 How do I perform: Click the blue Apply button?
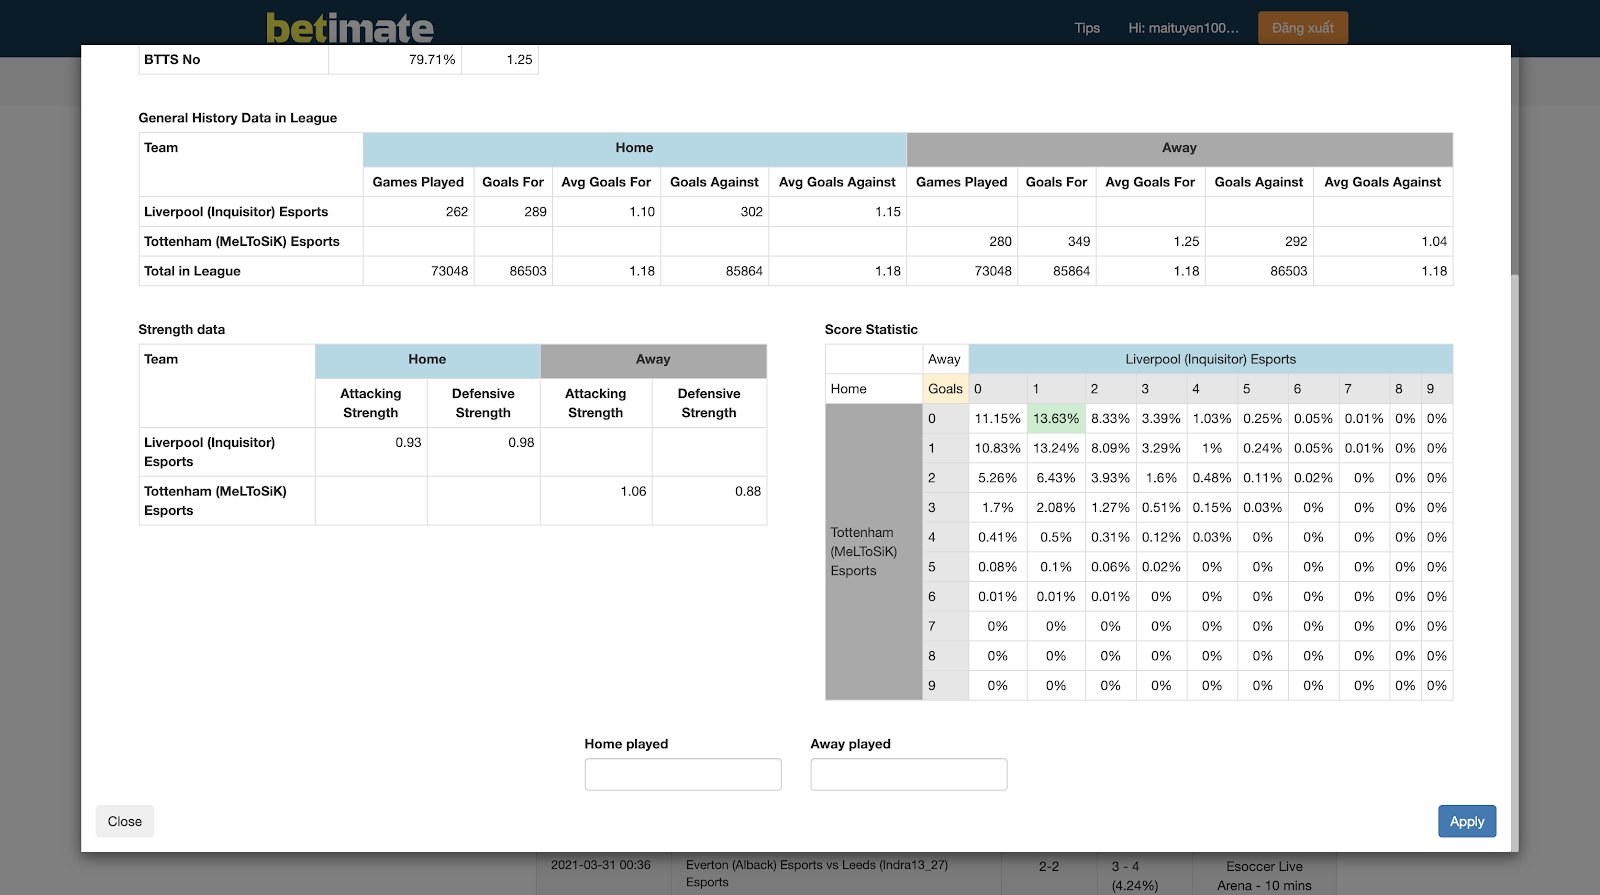(x=1467, y=821)
